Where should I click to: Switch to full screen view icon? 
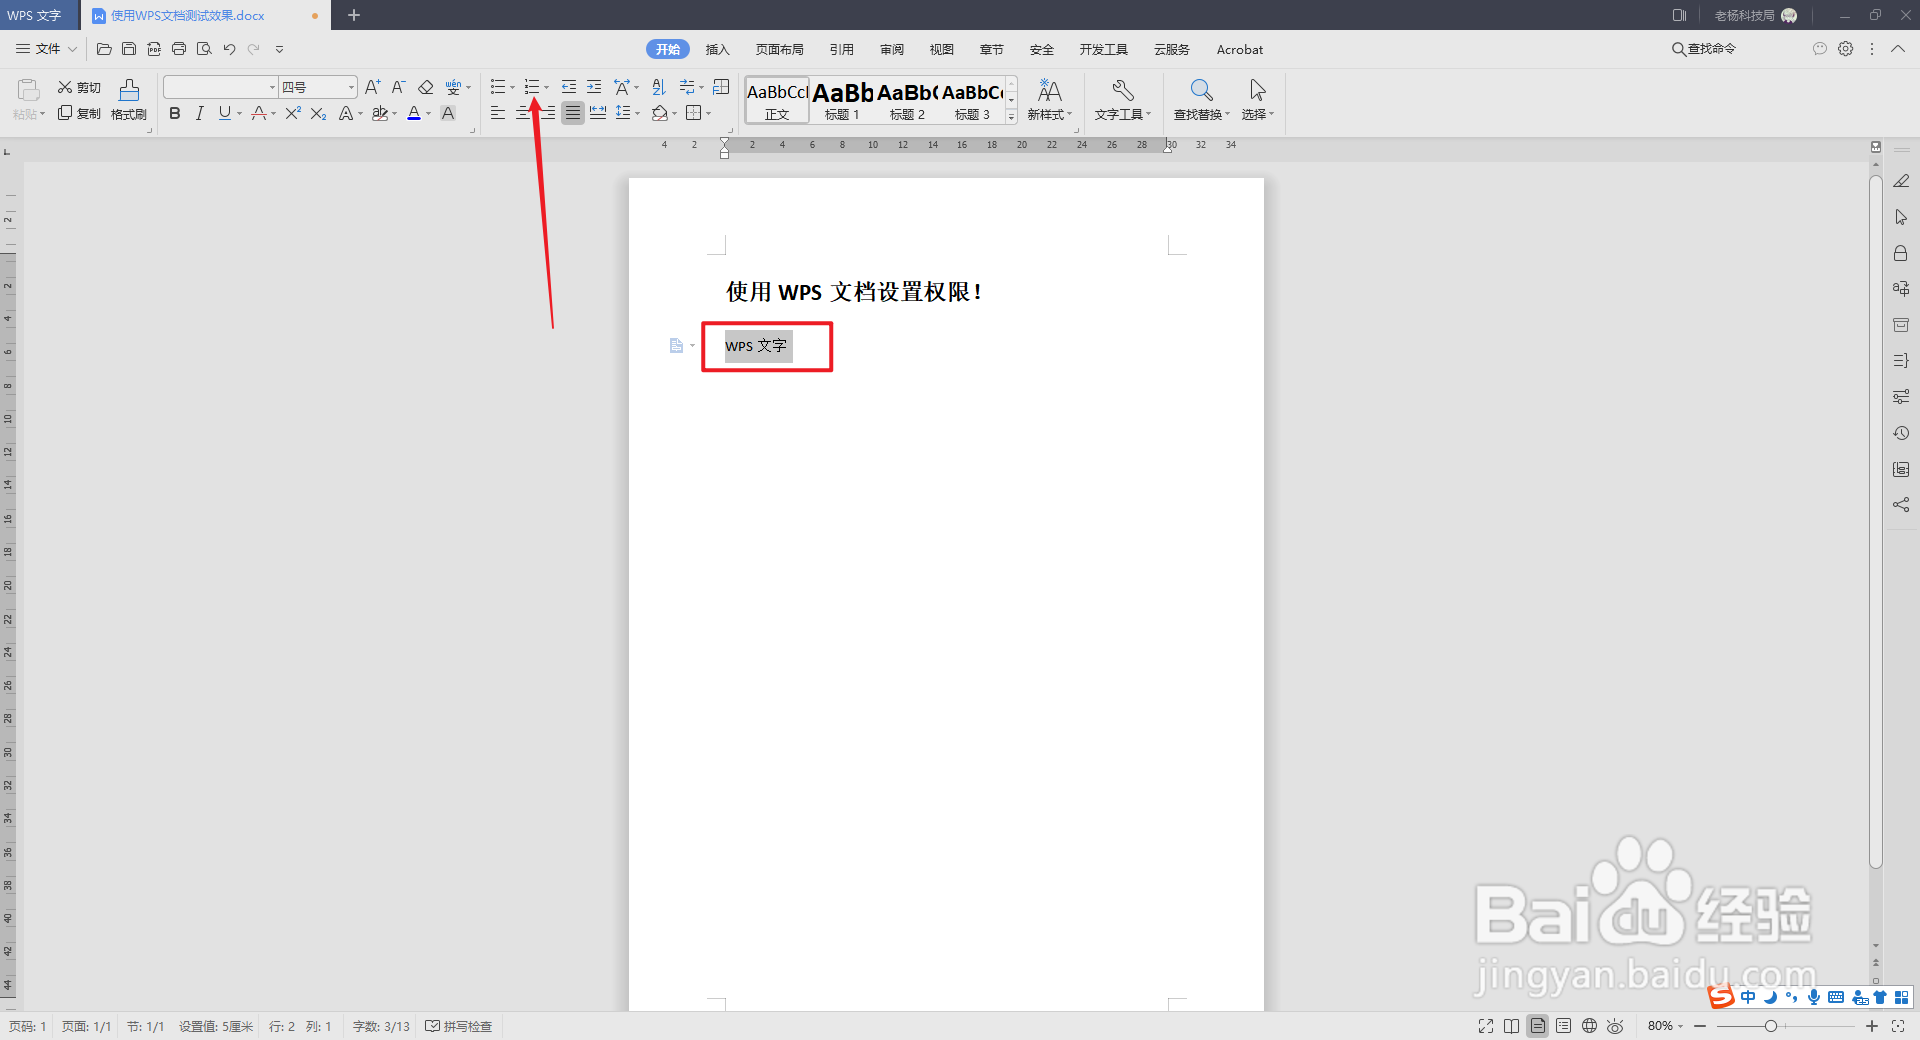[1486, 1026]
